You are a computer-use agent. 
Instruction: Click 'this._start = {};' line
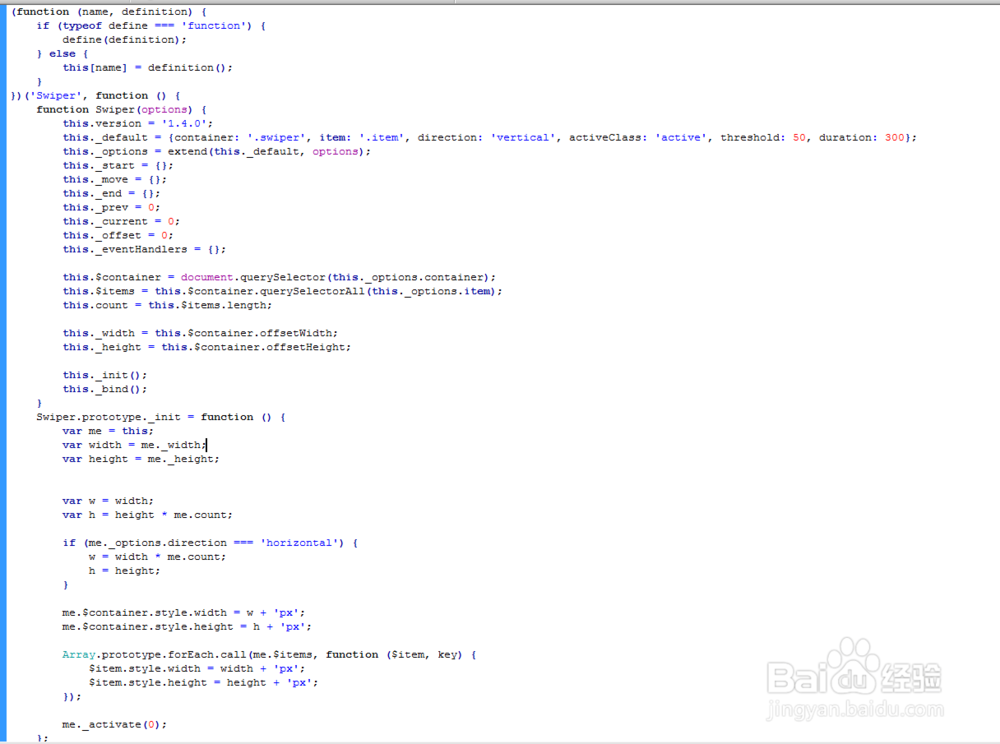(118, 166)
